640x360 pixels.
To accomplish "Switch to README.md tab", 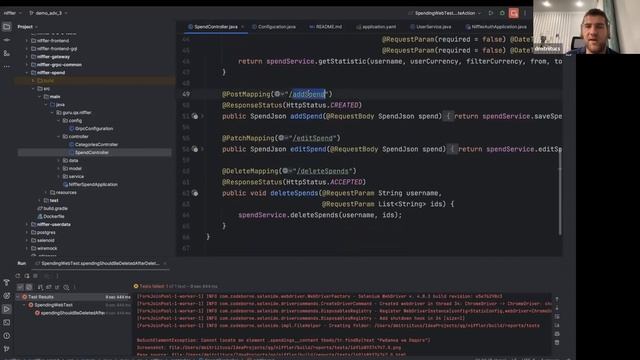I will (x=325, y=27).
